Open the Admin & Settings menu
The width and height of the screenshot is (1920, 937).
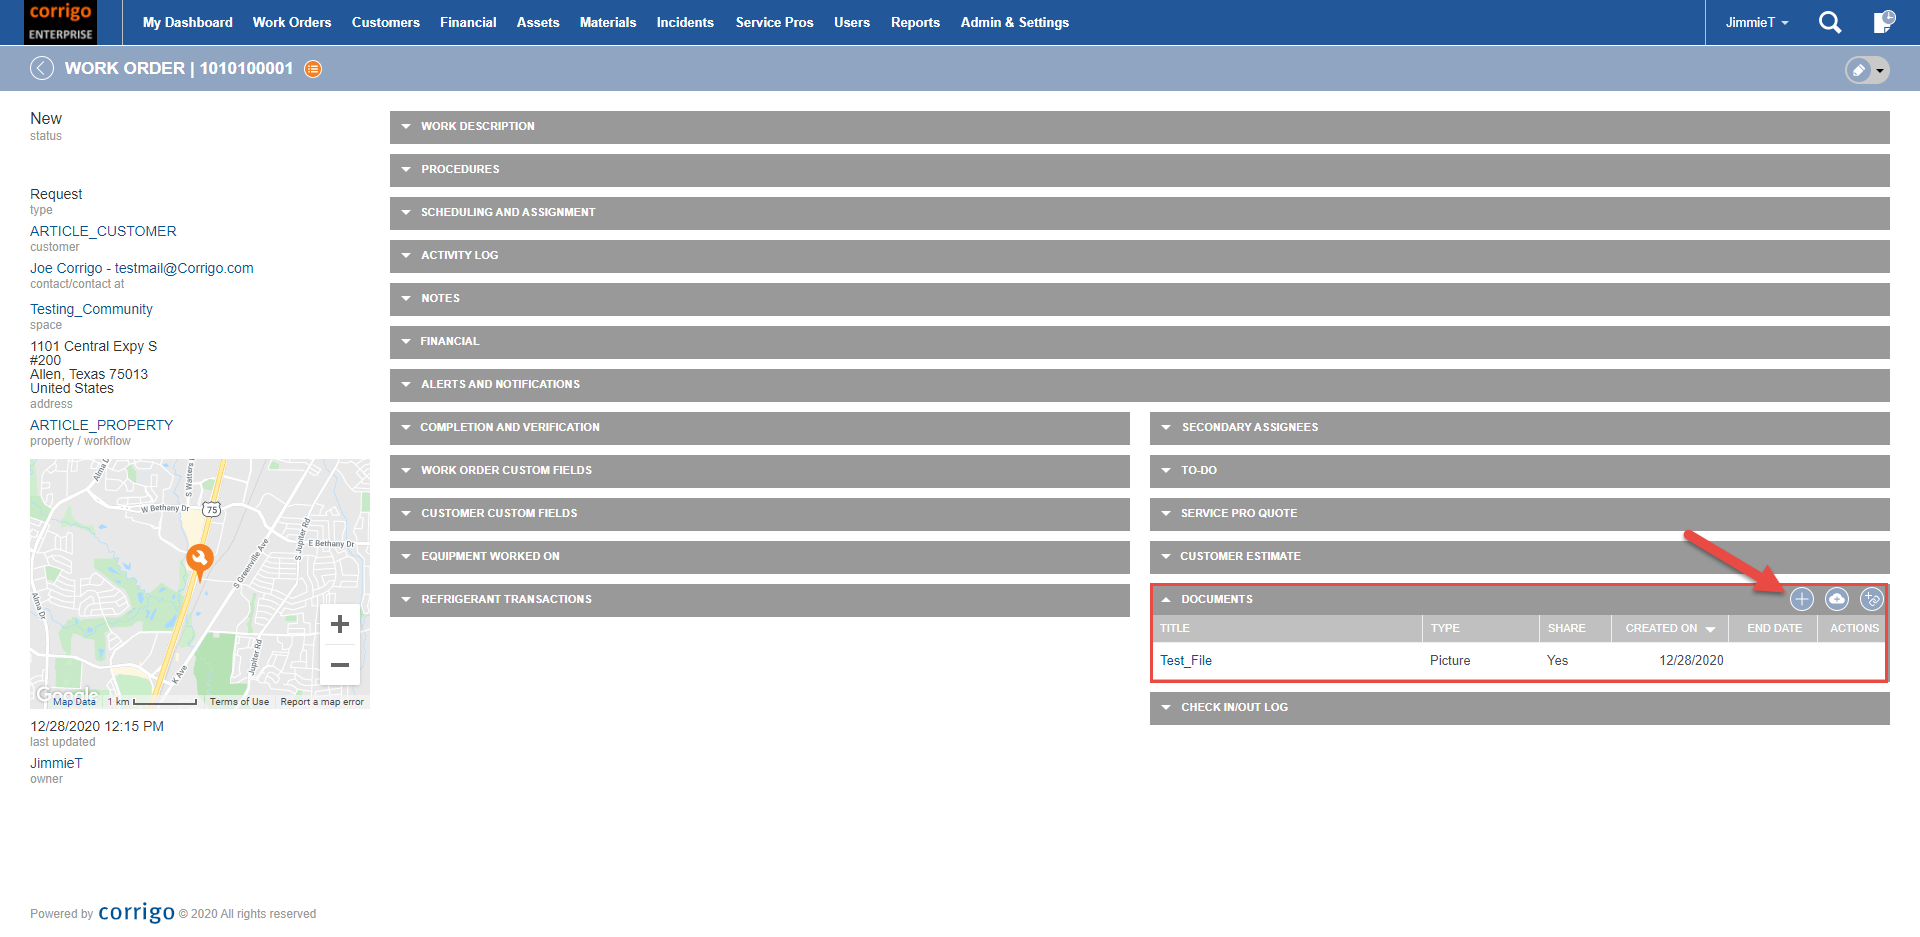(1015, 22)
